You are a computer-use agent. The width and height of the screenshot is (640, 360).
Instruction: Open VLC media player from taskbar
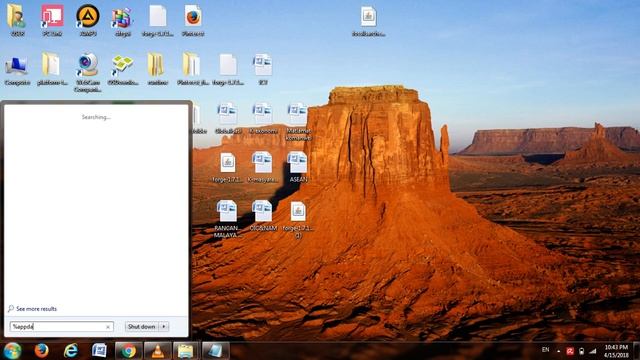158,351
